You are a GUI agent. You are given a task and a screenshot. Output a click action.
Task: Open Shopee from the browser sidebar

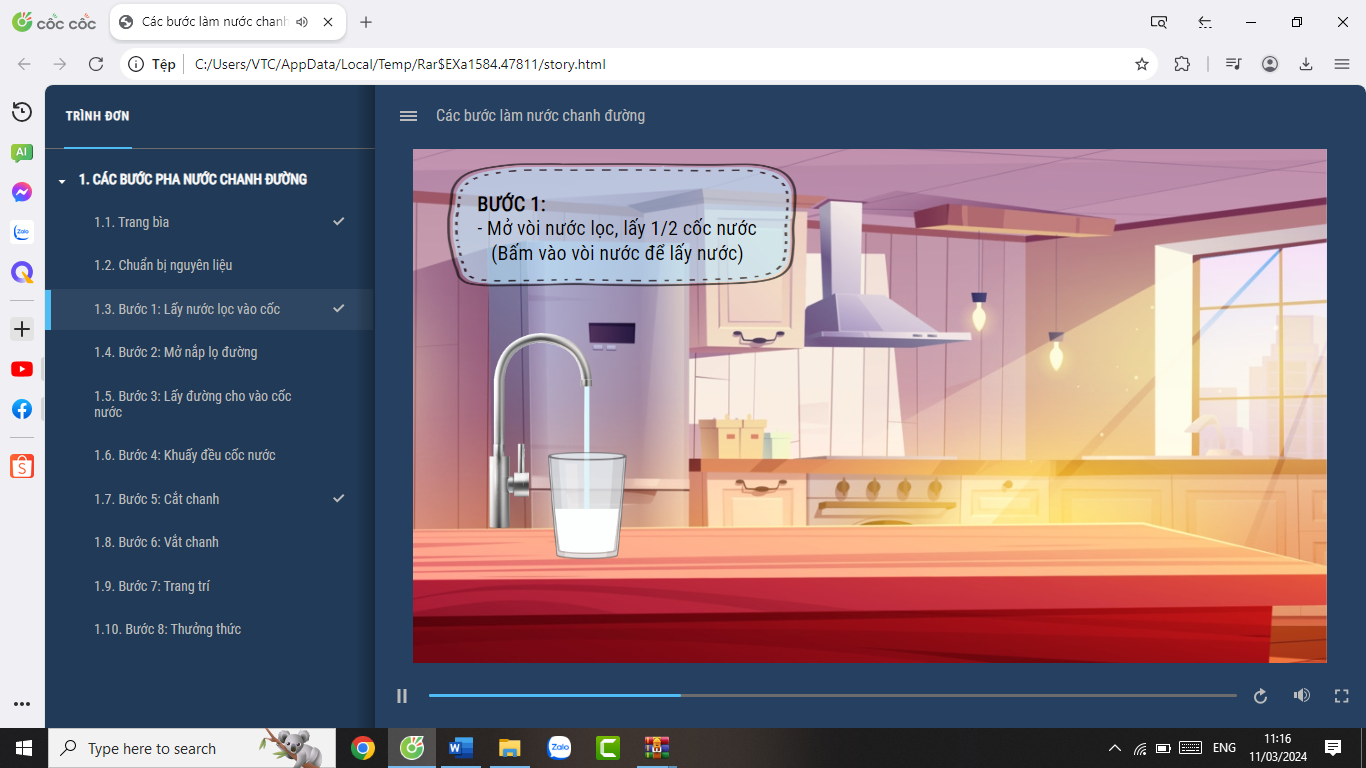click(x=22, y=466)
